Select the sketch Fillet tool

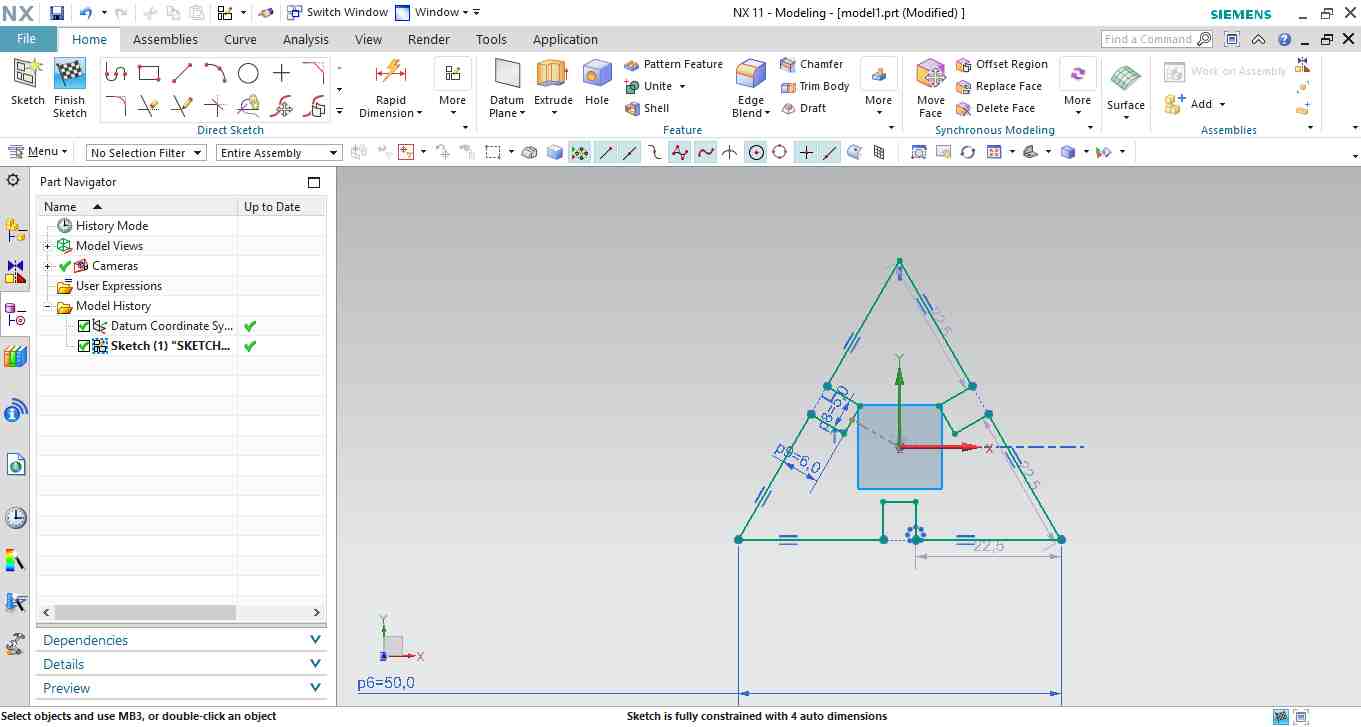(116, 105)
